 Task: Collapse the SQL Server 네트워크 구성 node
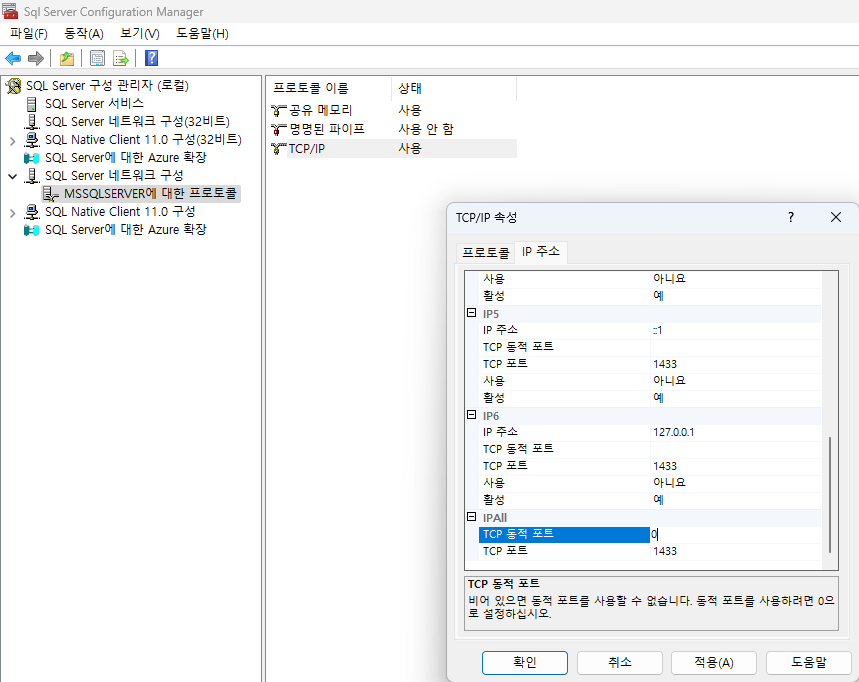(13, 176)
